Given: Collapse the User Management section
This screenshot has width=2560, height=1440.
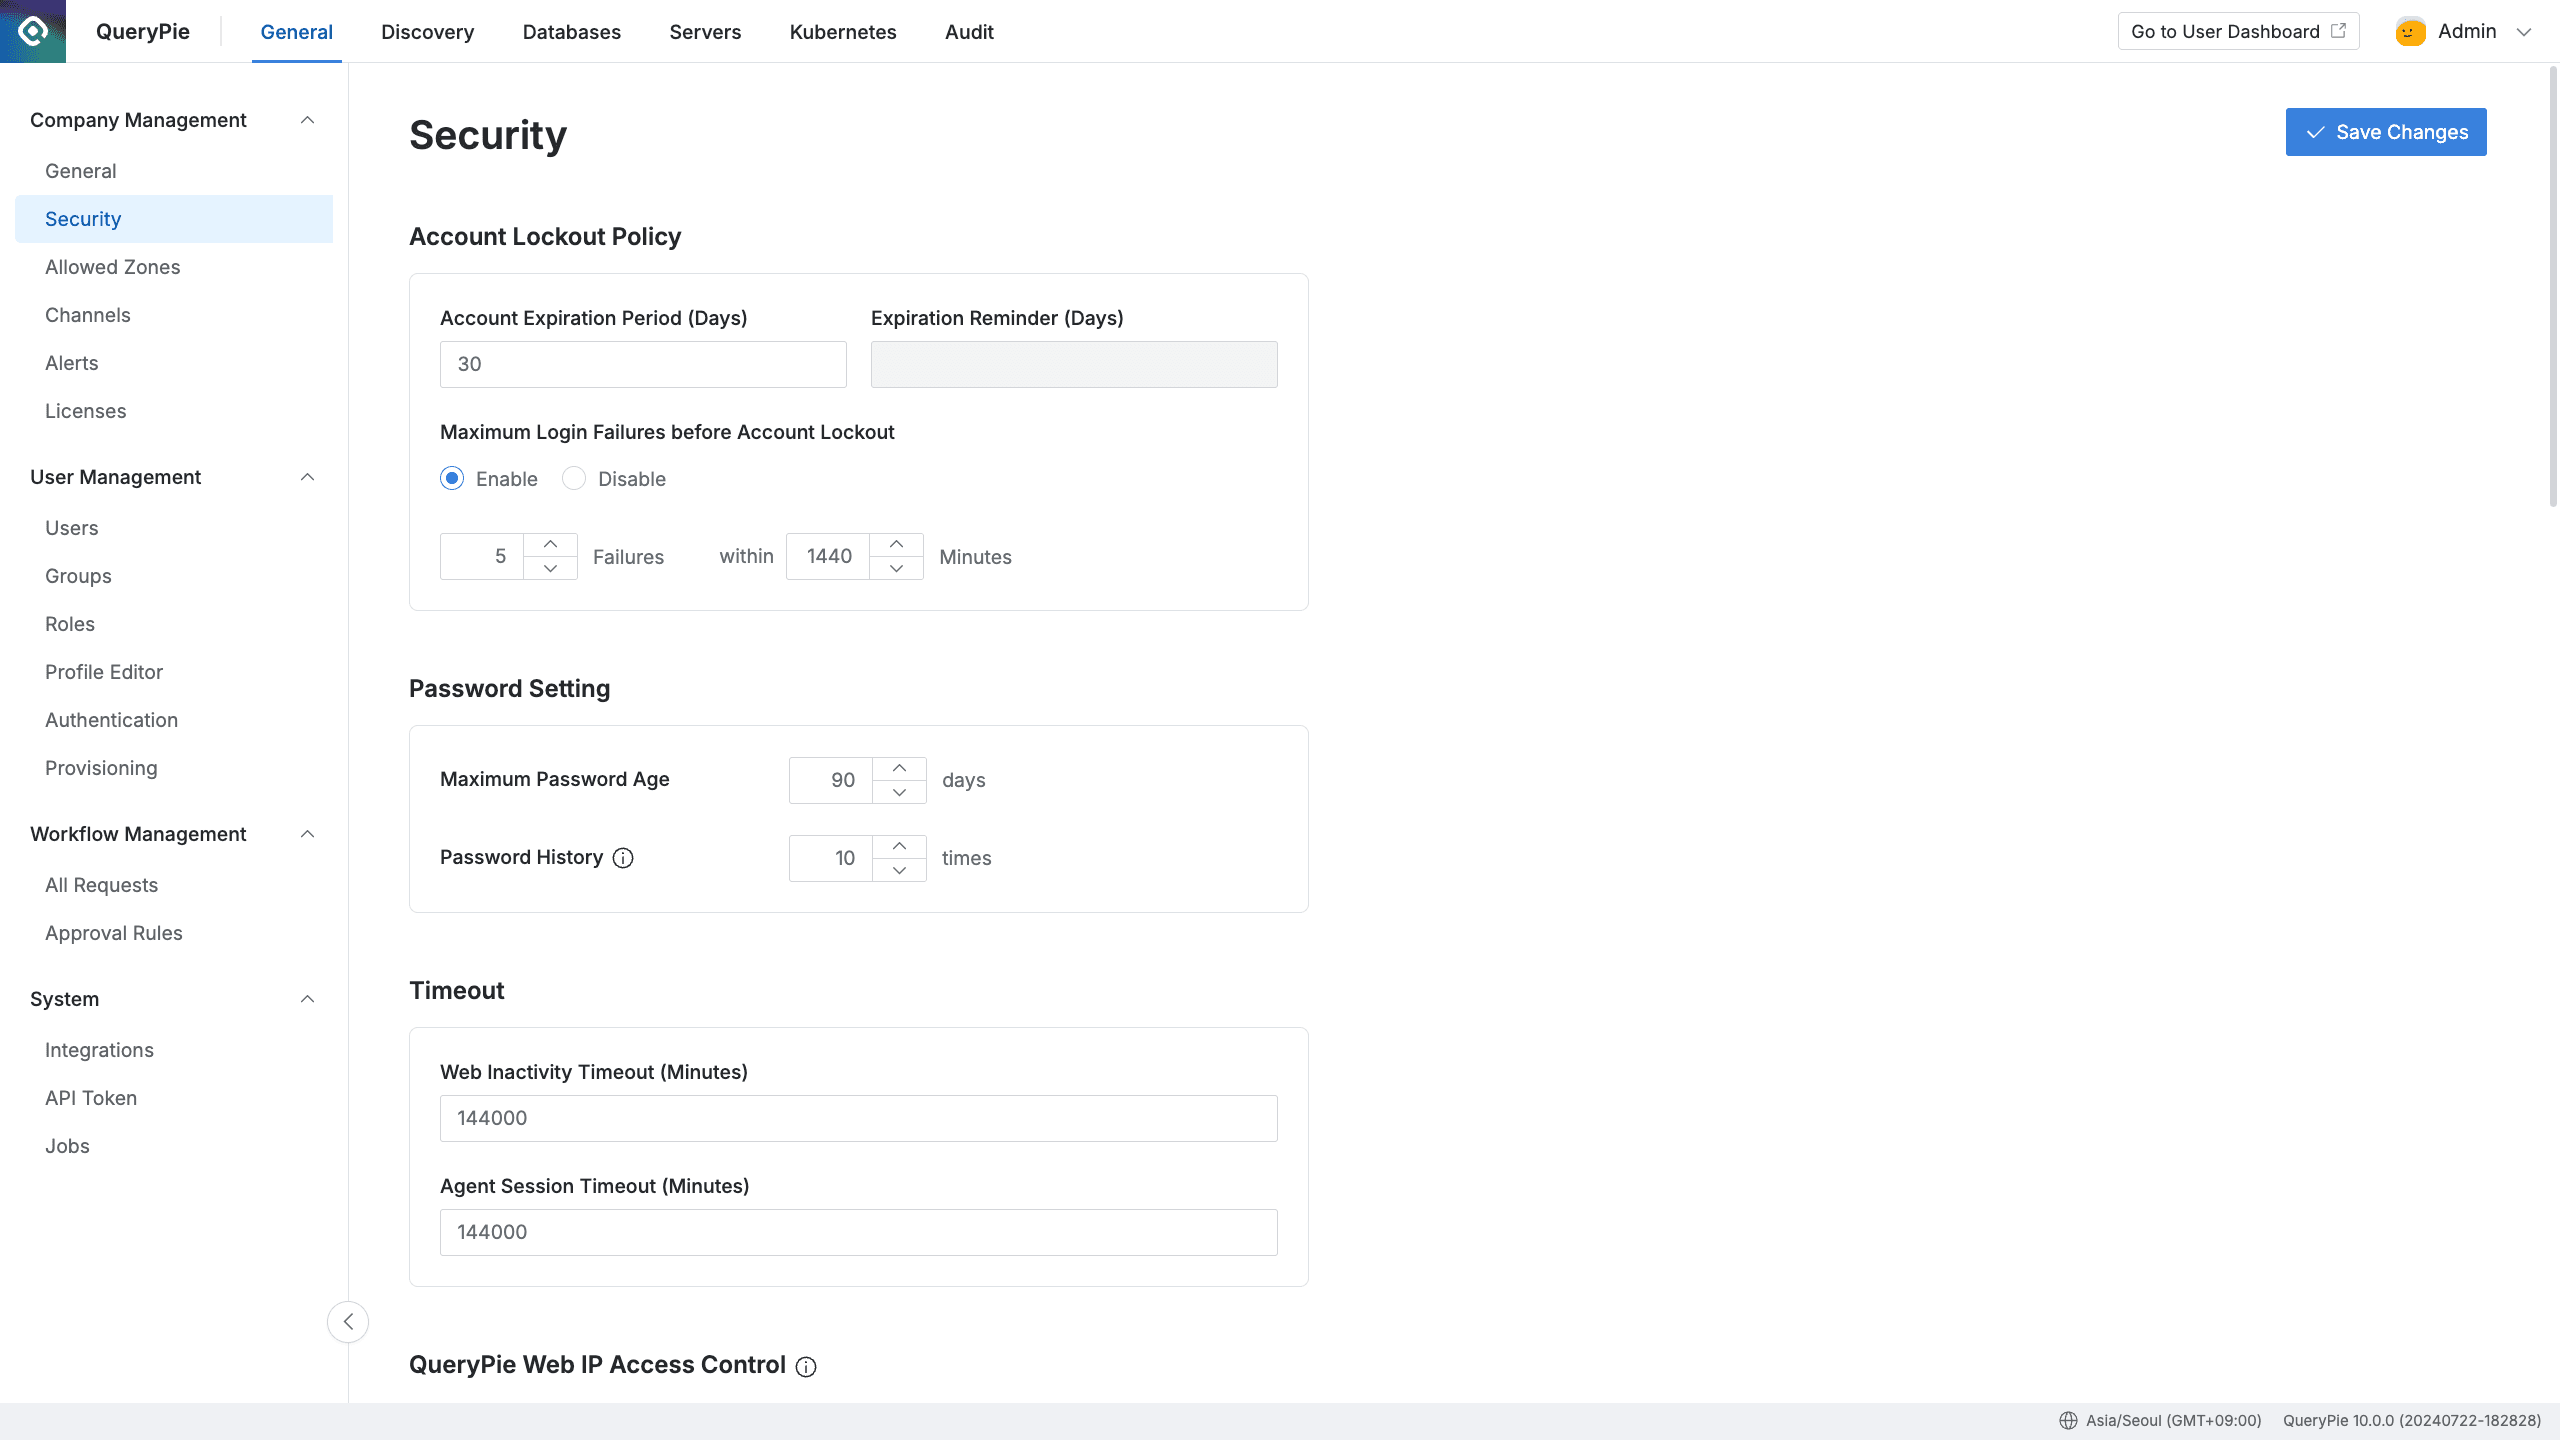Looking at the screenshot, I should point(308,477).
